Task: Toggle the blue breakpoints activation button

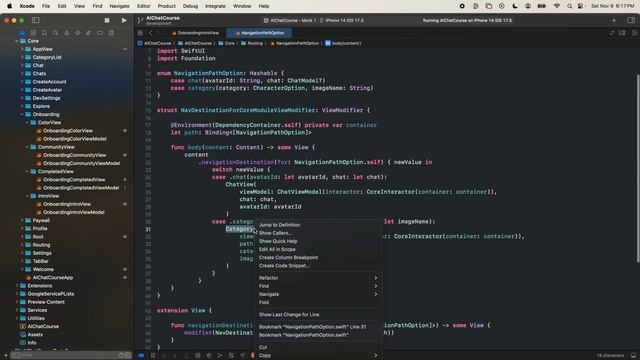Action: point(141,356)
